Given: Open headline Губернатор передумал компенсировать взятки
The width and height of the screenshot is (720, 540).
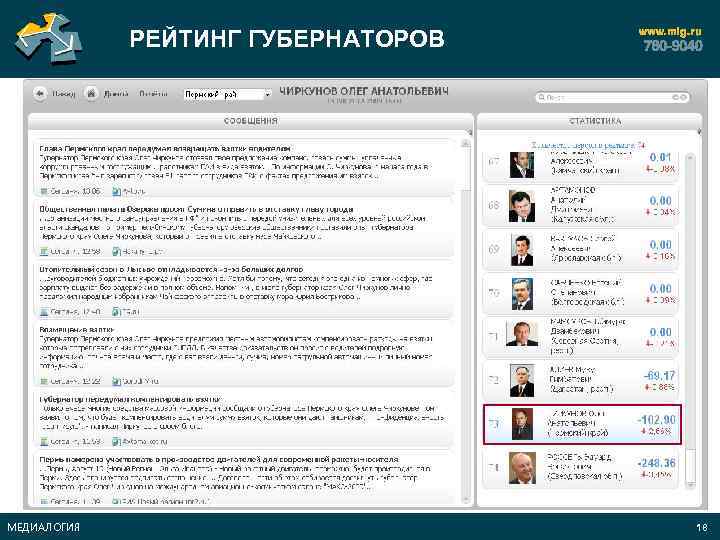Looking at the screenshot, I should click(x=131, y=399).
